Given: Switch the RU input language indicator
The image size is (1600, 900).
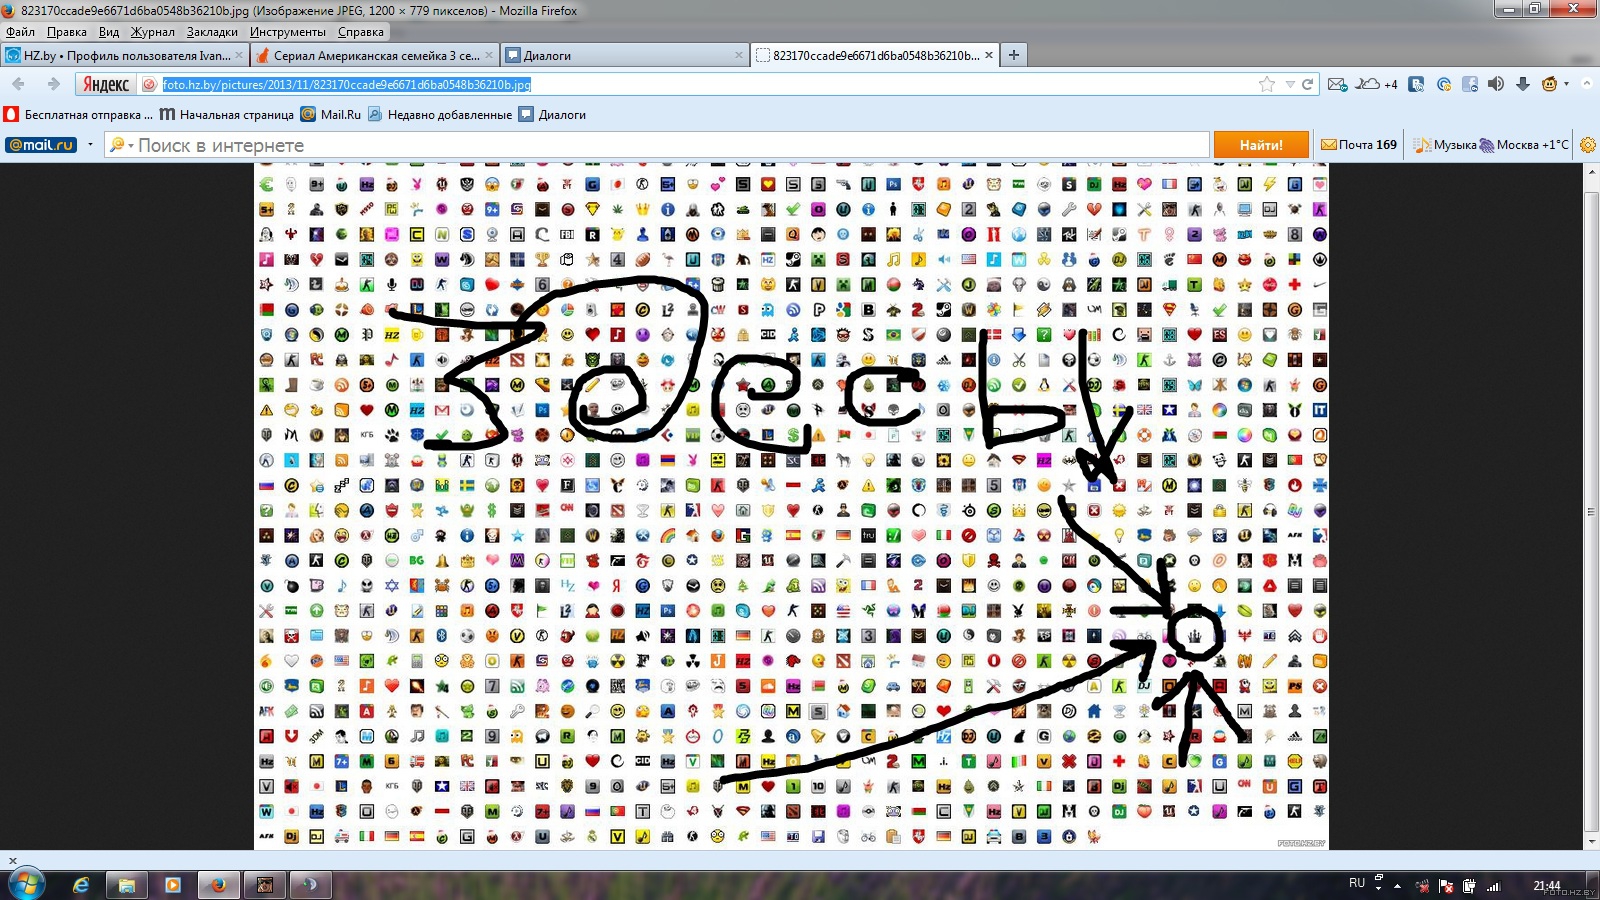Looking at the screenshot, I should [1357, 883].
